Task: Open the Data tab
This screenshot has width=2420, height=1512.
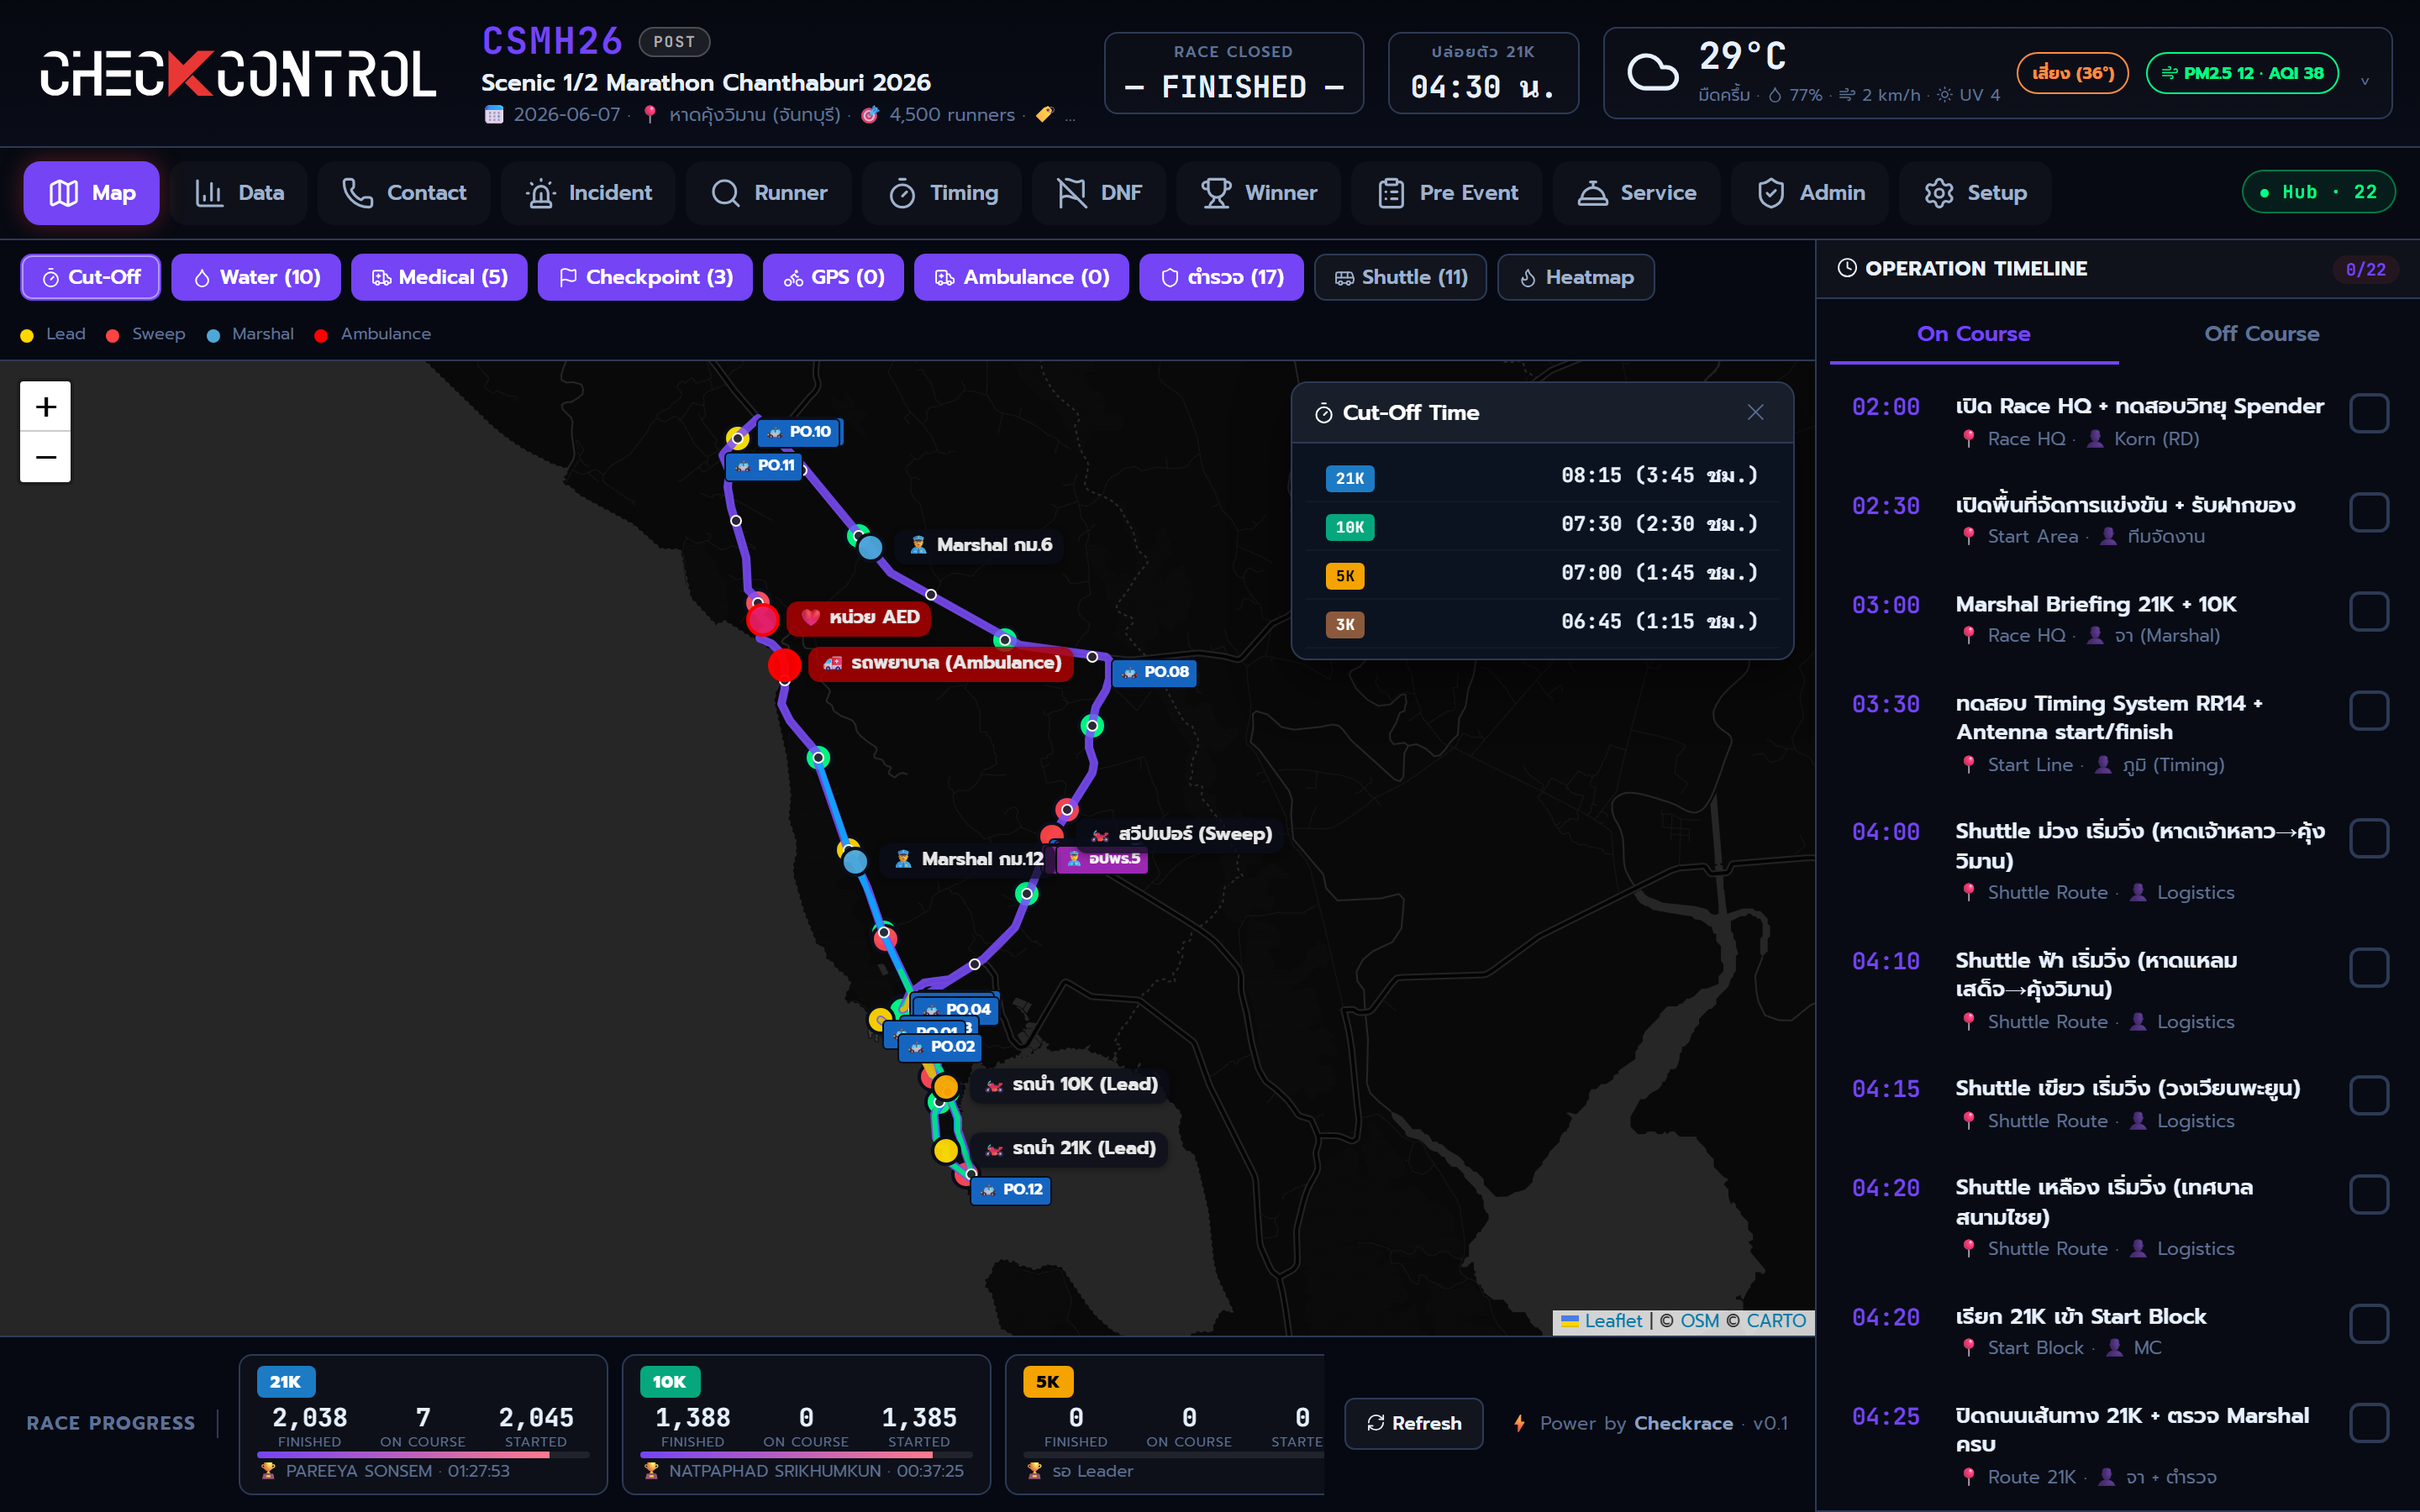Action: 239,193
